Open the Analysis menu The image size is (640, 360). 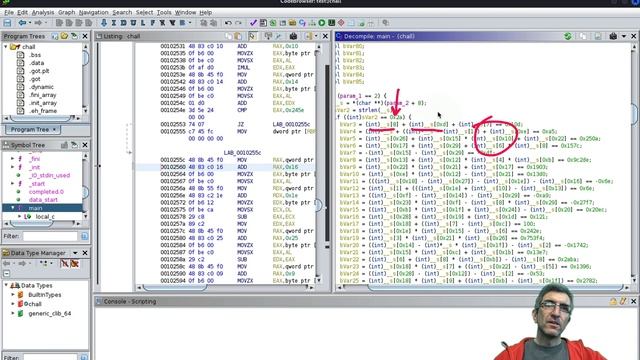click(x=43, y=13)
